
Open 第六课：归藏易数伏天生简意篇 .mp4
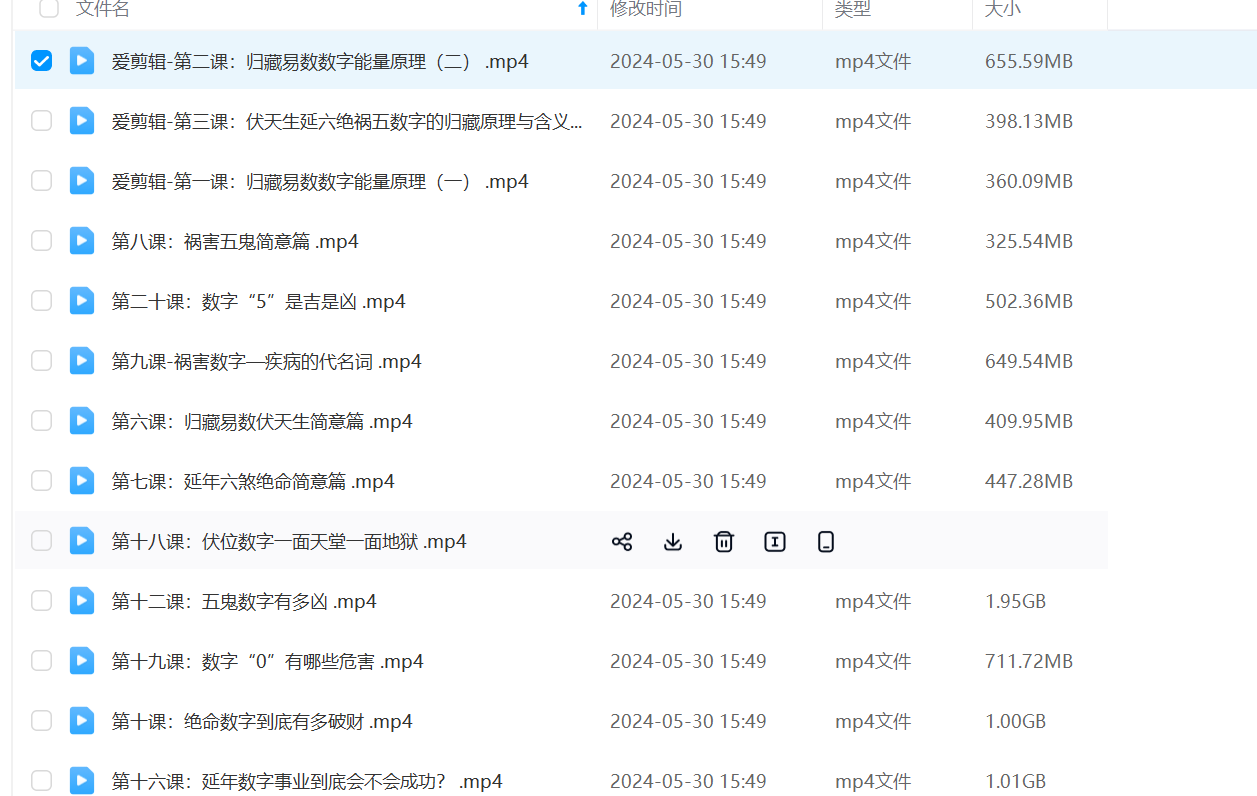point(262,421)
